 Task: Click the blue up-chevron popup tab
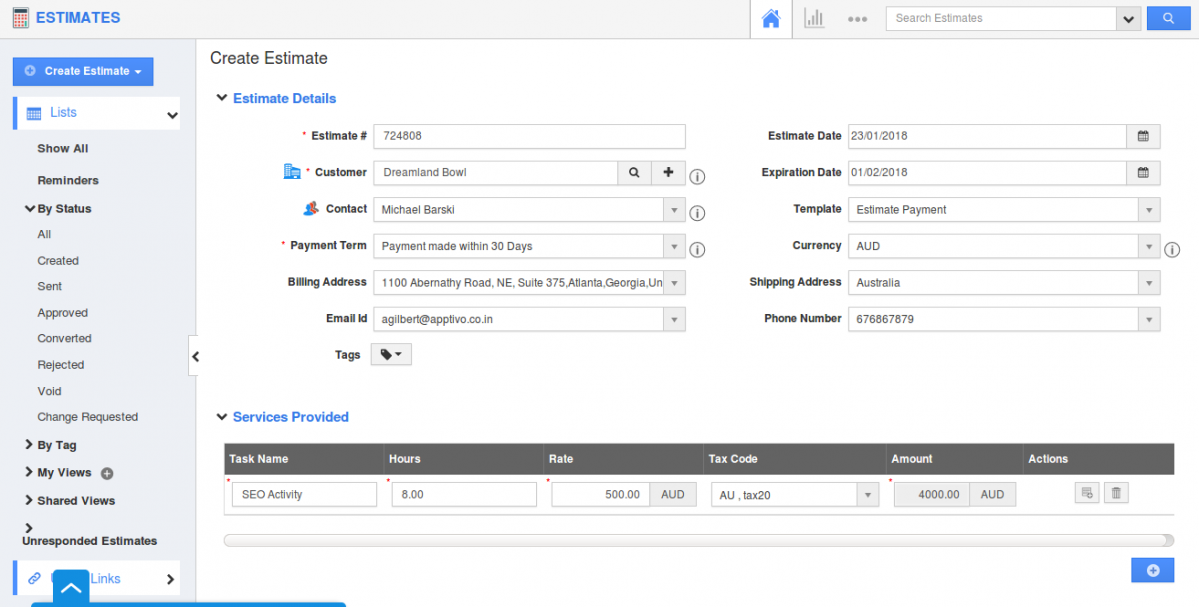pos(71,588)
